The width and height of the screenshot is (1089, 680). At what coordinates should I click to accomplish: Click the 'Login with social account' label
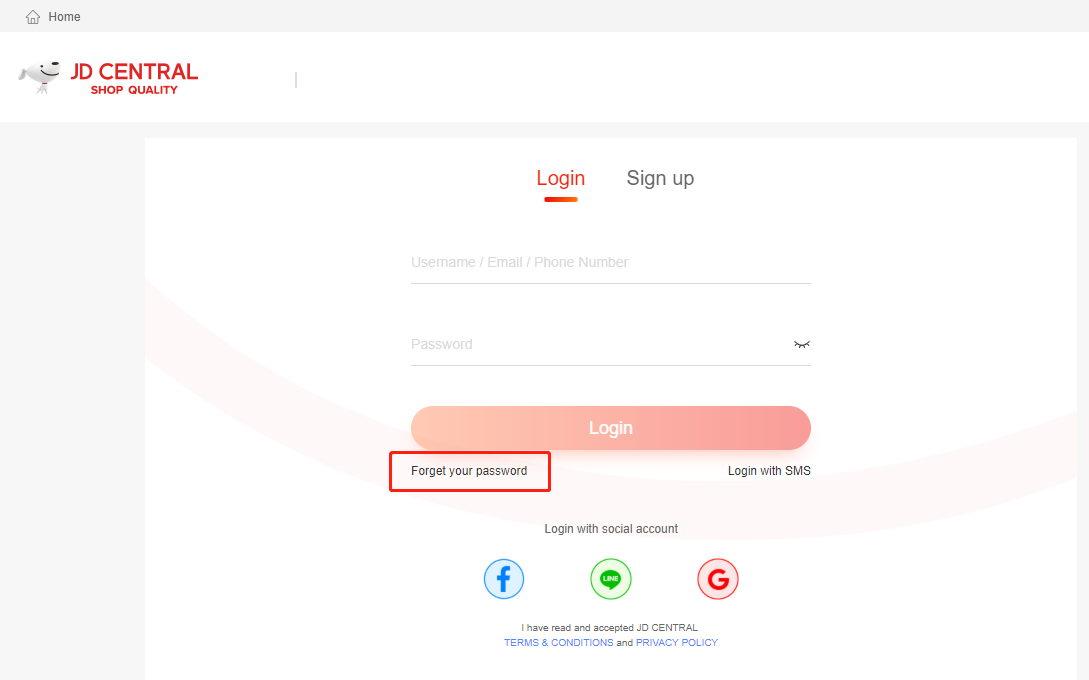click(610, 529)
